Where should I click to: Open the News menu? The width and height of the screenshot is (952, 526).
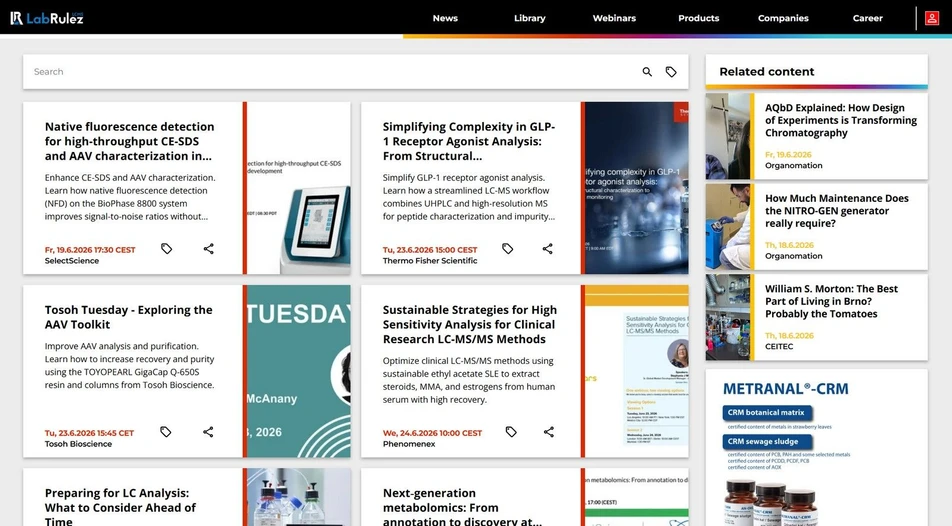[445, 18]
